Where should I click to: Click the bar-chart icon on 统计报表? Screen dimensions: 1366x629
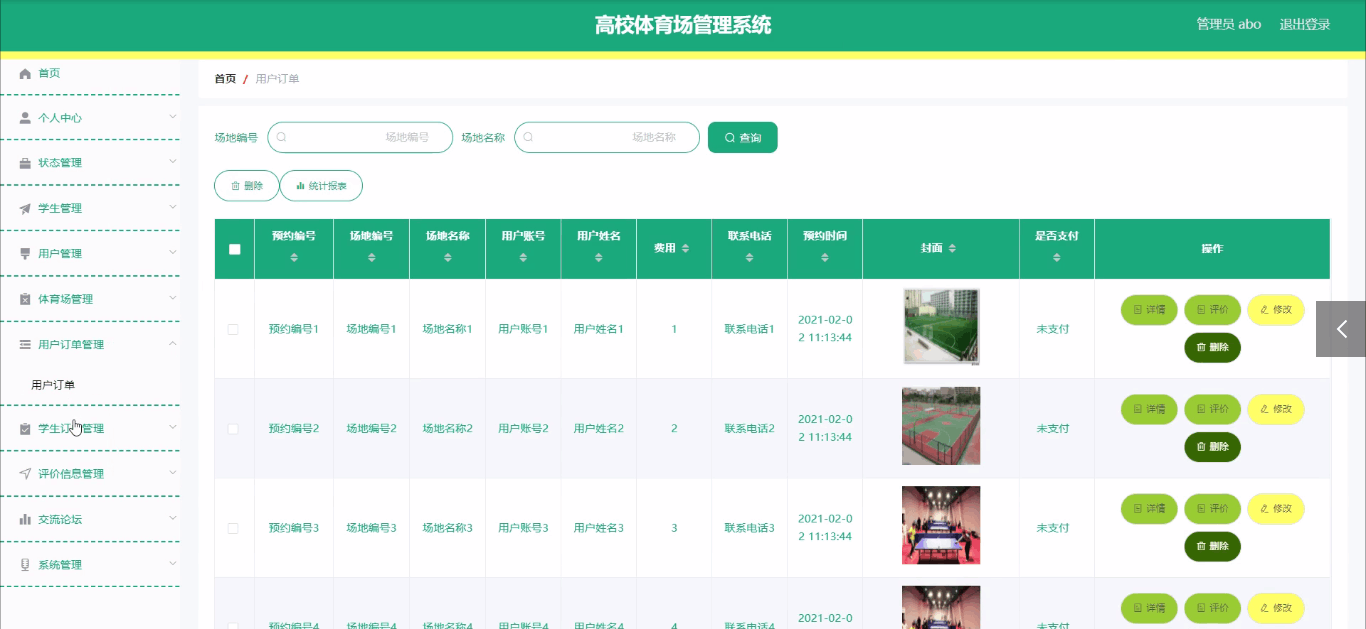(299, 185)
